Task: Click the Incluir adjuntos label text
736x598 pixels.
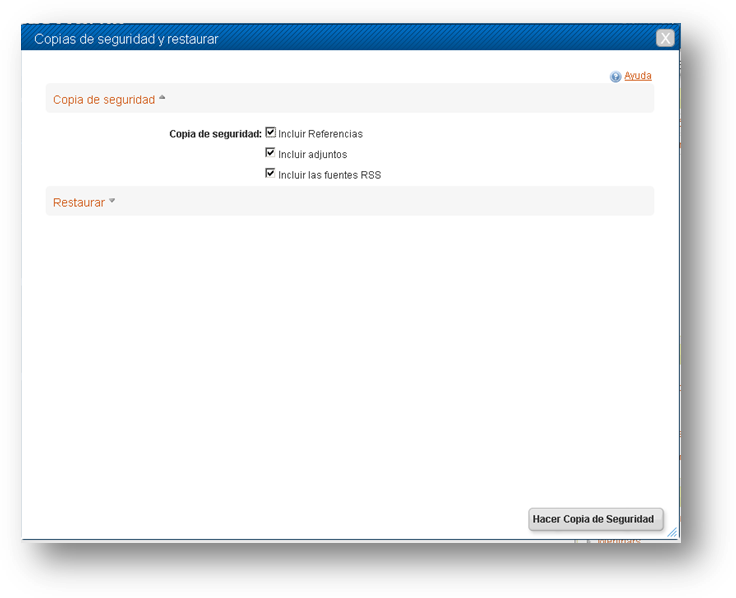Action: (x=313, y=154)
